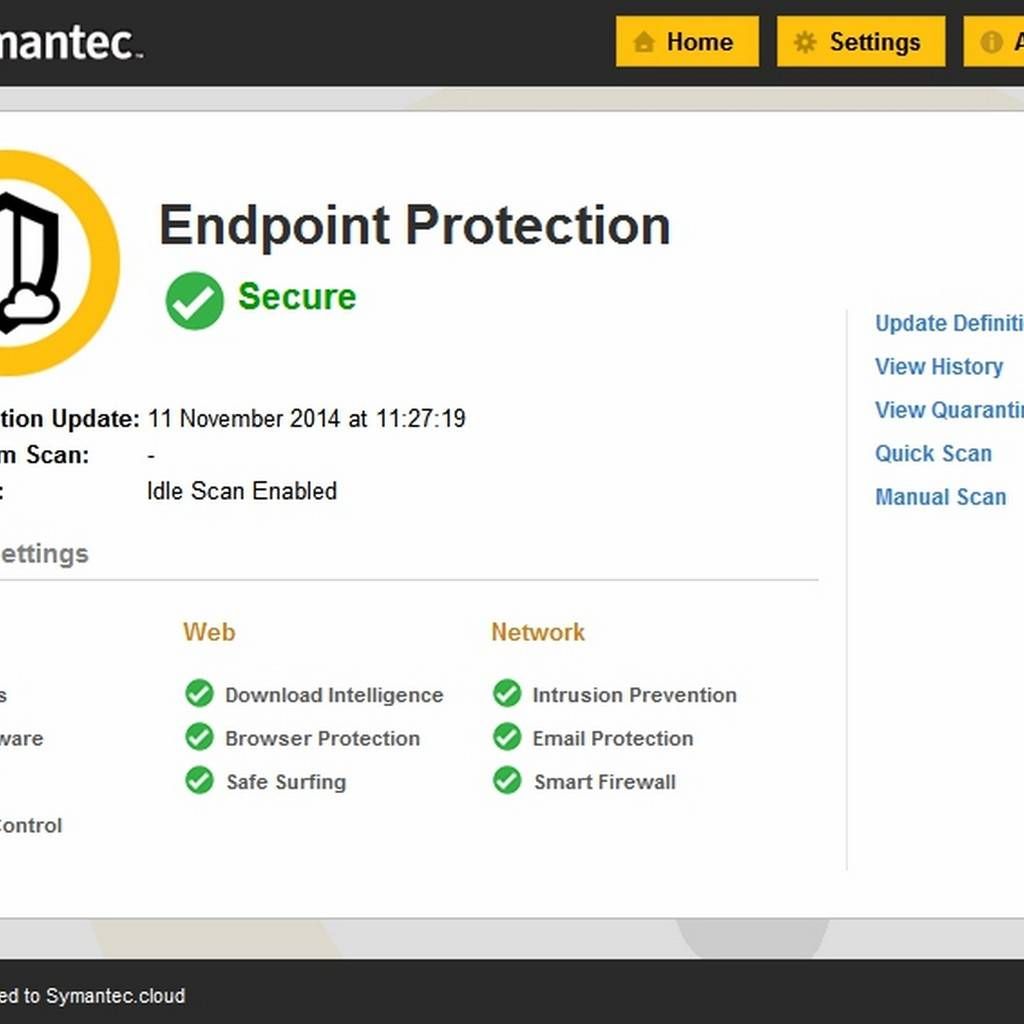This screenshot has width=1024, height=1024.
Task: Click the house icon on Home button
Action: (644, 42)
